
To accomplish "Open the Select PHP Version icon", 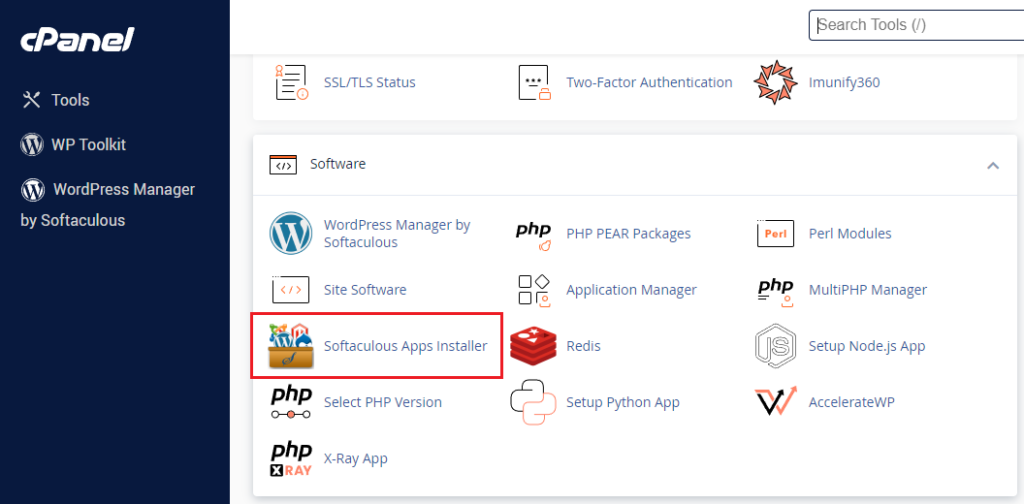I will pyautogui.click(x=291, y=402).
